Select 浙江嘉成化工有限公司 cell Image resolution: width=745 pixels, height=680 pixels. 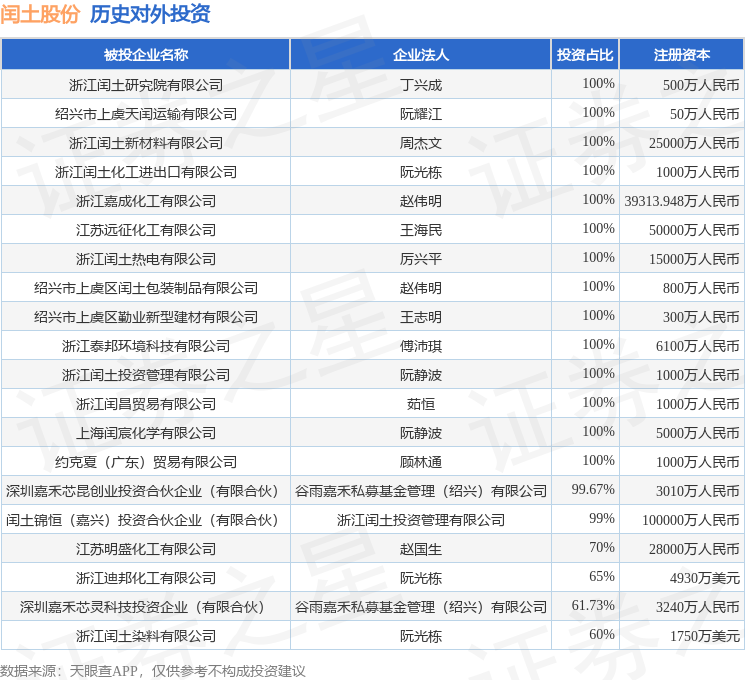coord(146,201)
